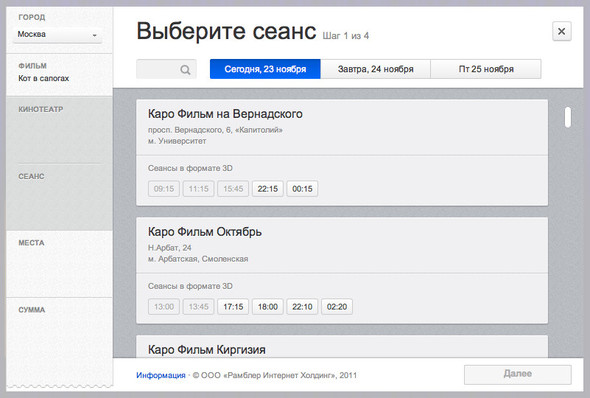Open the Москва city dropdown
Viewport: 590px width, 398px height.
[58, 35]
